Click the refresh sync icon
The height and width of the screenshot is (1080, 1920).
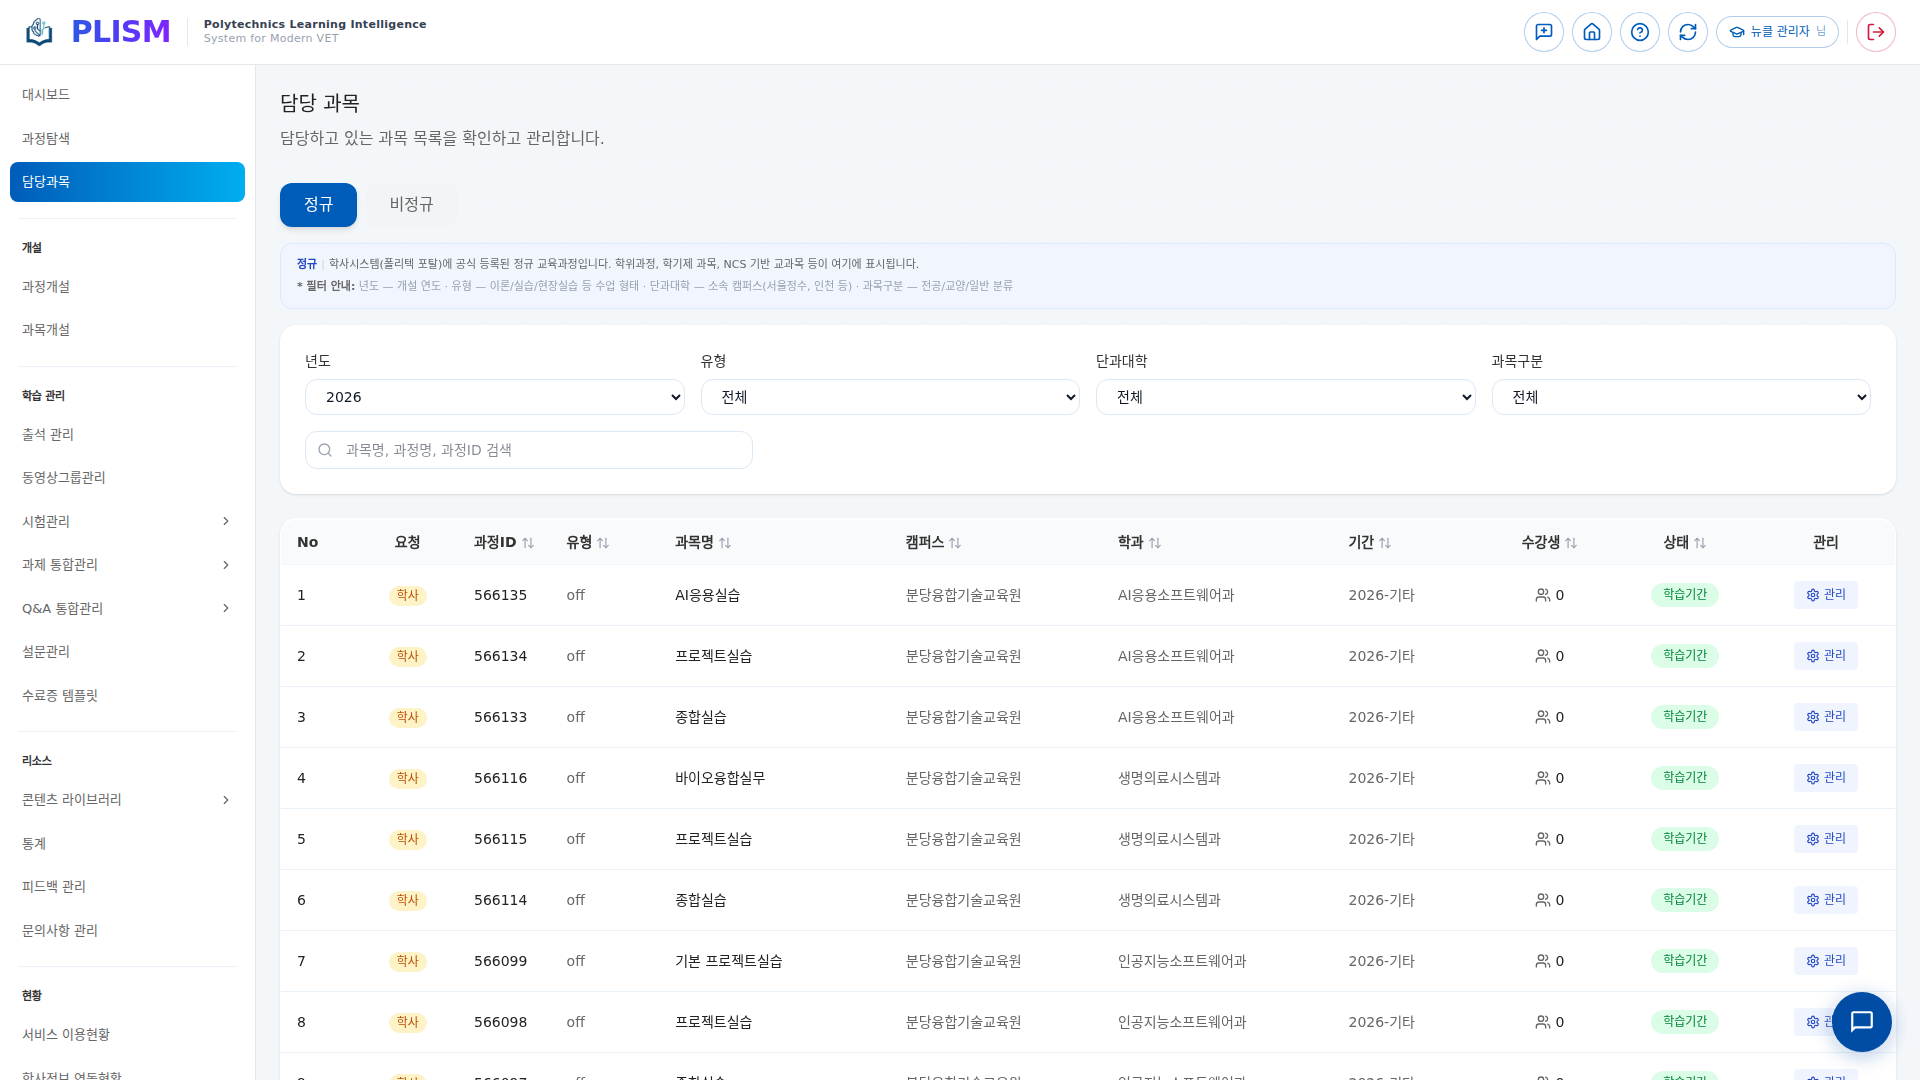(x=1688, y=31)
